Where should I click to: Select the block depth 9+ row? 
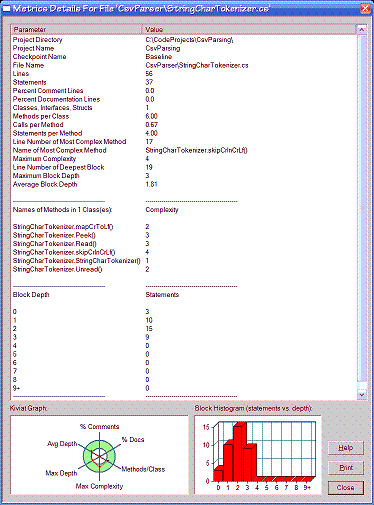tap(184, 388)
